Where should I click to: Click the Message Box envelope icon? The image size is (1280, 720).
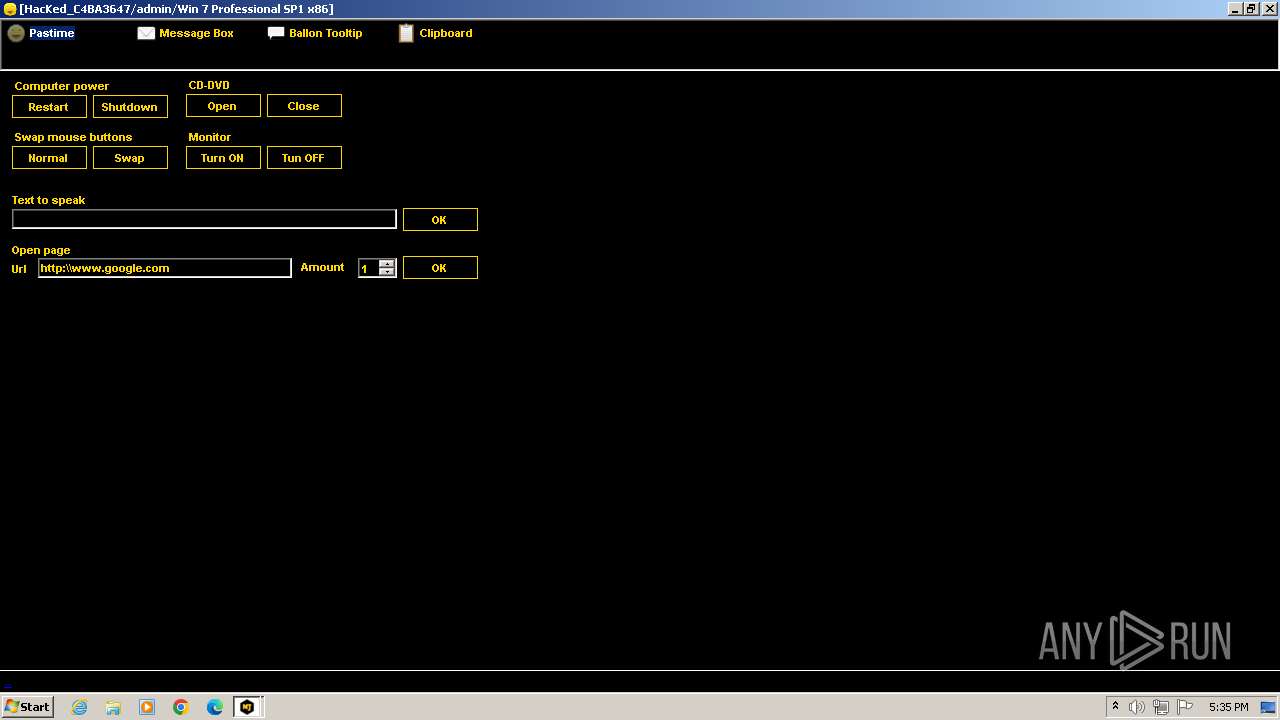tap(146, 33)
